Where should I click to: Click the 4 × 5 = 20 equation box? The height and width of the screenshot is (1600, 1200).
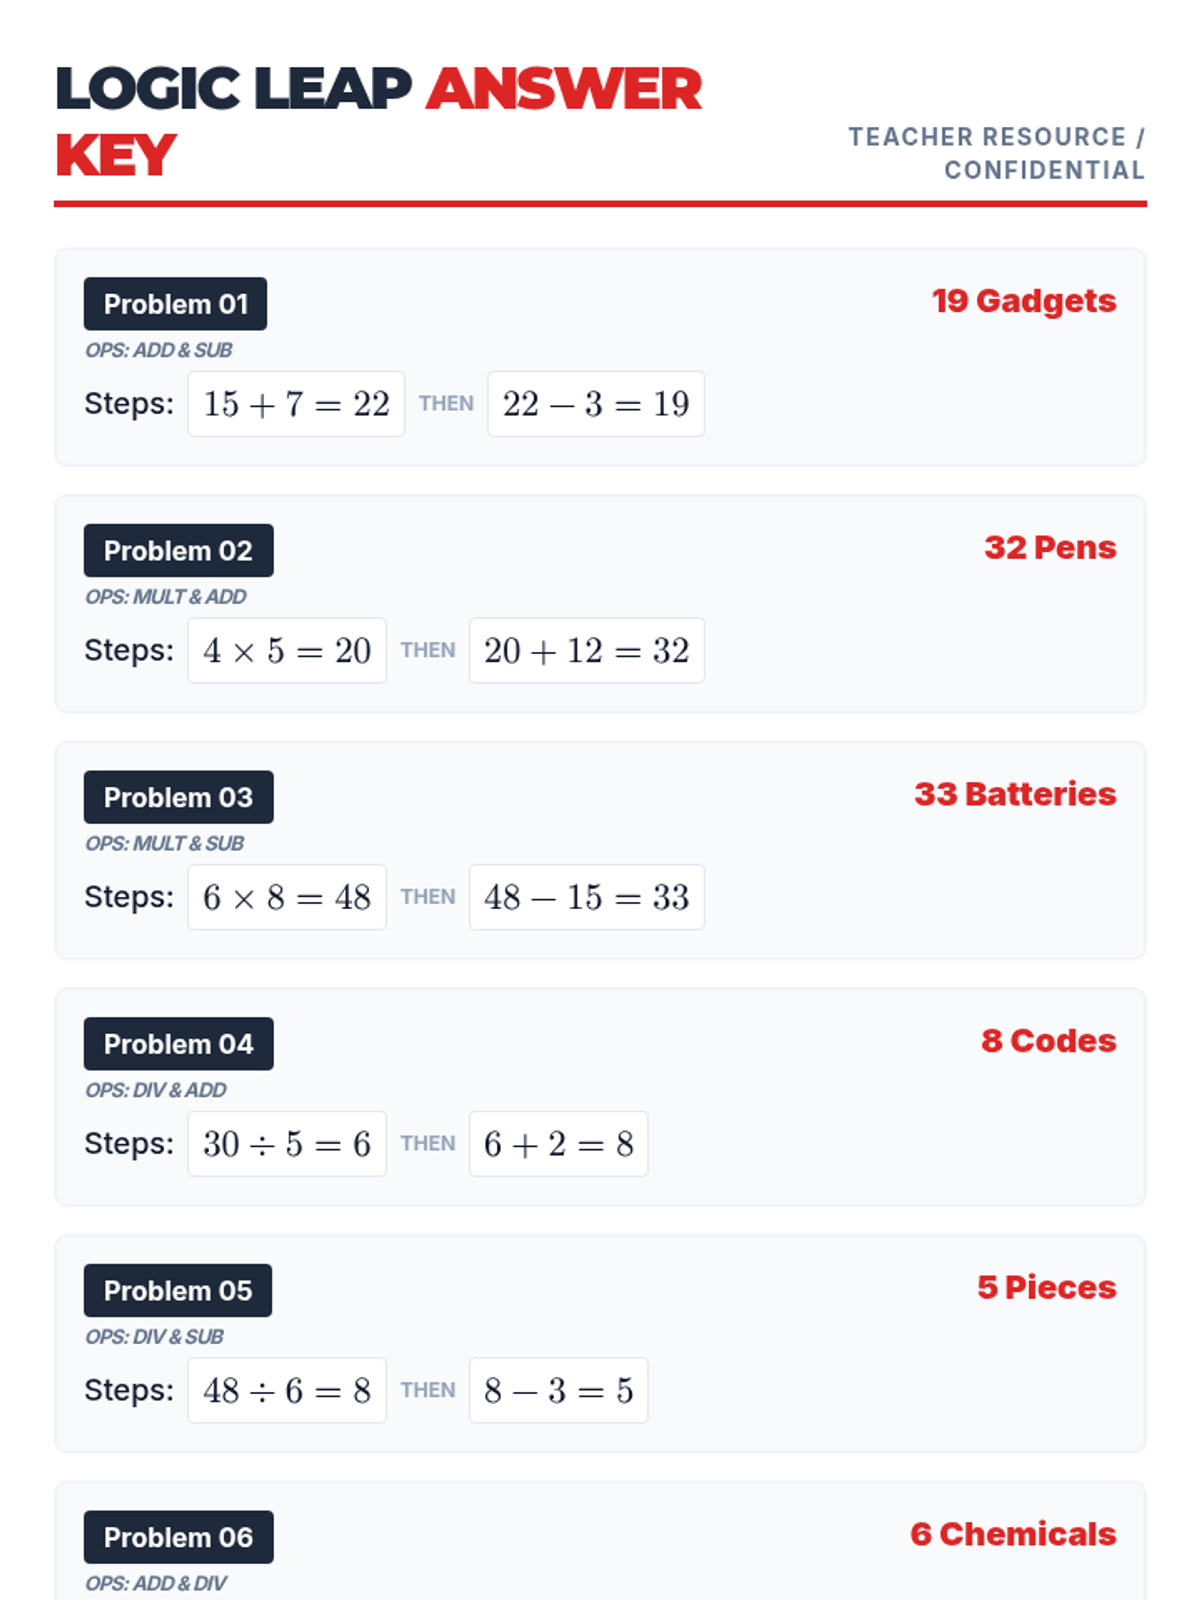coord(287,651)
